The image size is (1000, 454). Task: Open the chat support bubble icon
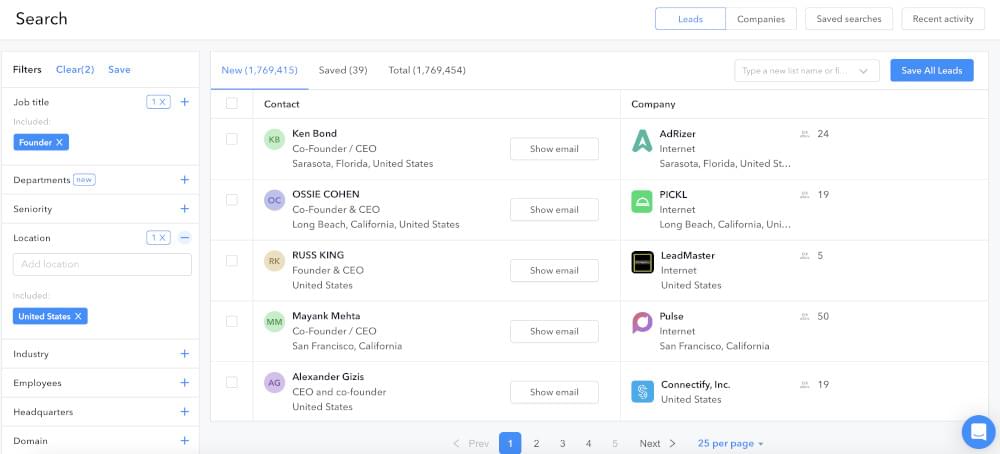tap(977, 431)
